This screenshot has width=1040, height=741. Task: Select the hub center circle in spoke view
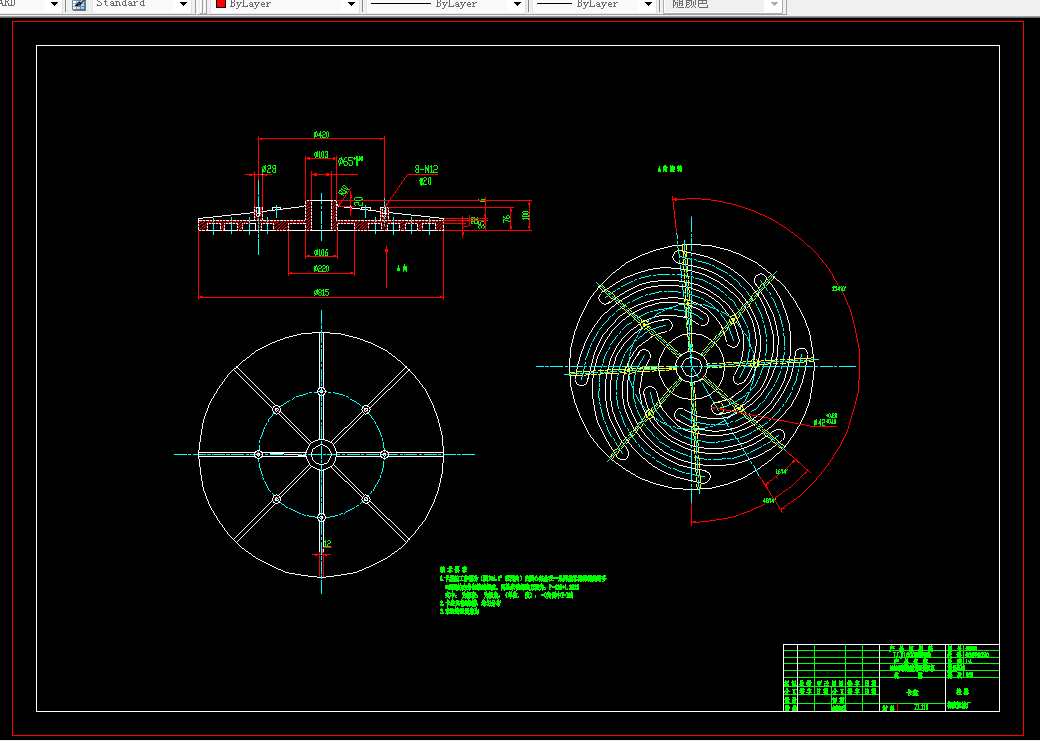321,454
